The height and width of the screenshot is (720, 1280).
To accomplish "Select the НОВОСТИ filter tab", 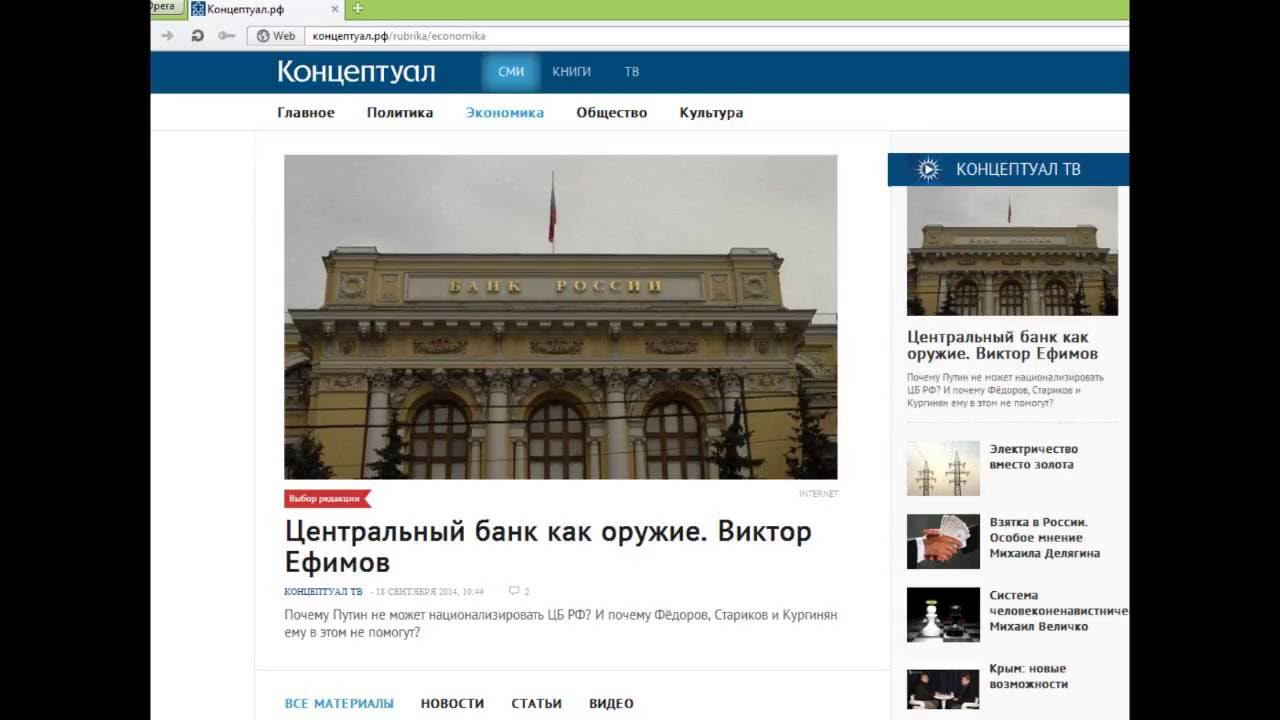I will [452, 704].
